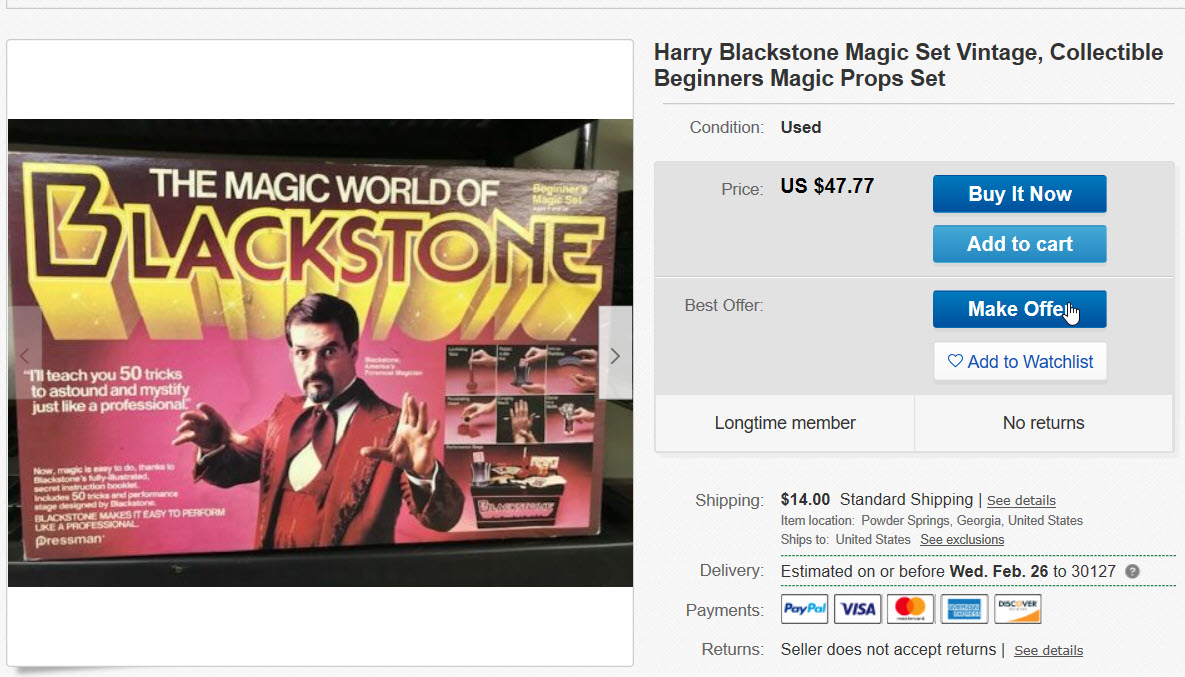This screenshot has width=1185, height=677.
Task: Click the Mastercard payment icon
Action: pos(910,608)
